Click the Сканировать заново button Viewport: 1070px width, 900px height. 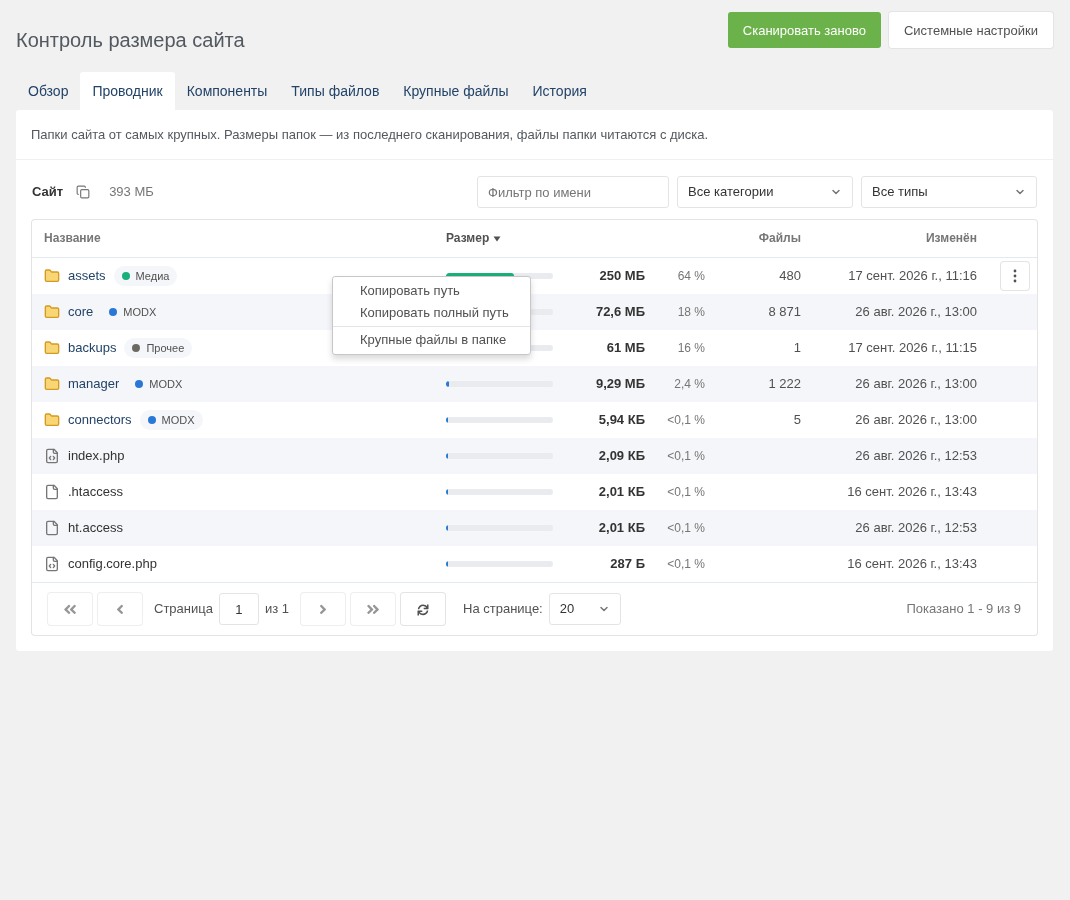coord(804,30)
